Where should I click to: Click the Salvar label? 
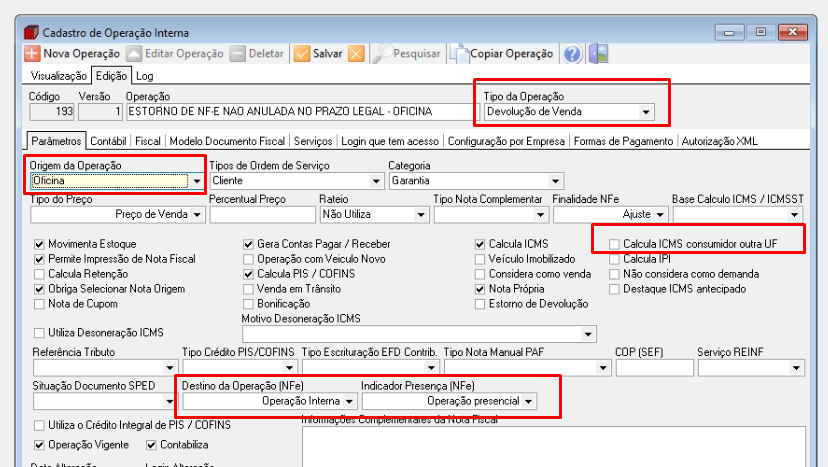pyautogui.click(x=327, y=54)
